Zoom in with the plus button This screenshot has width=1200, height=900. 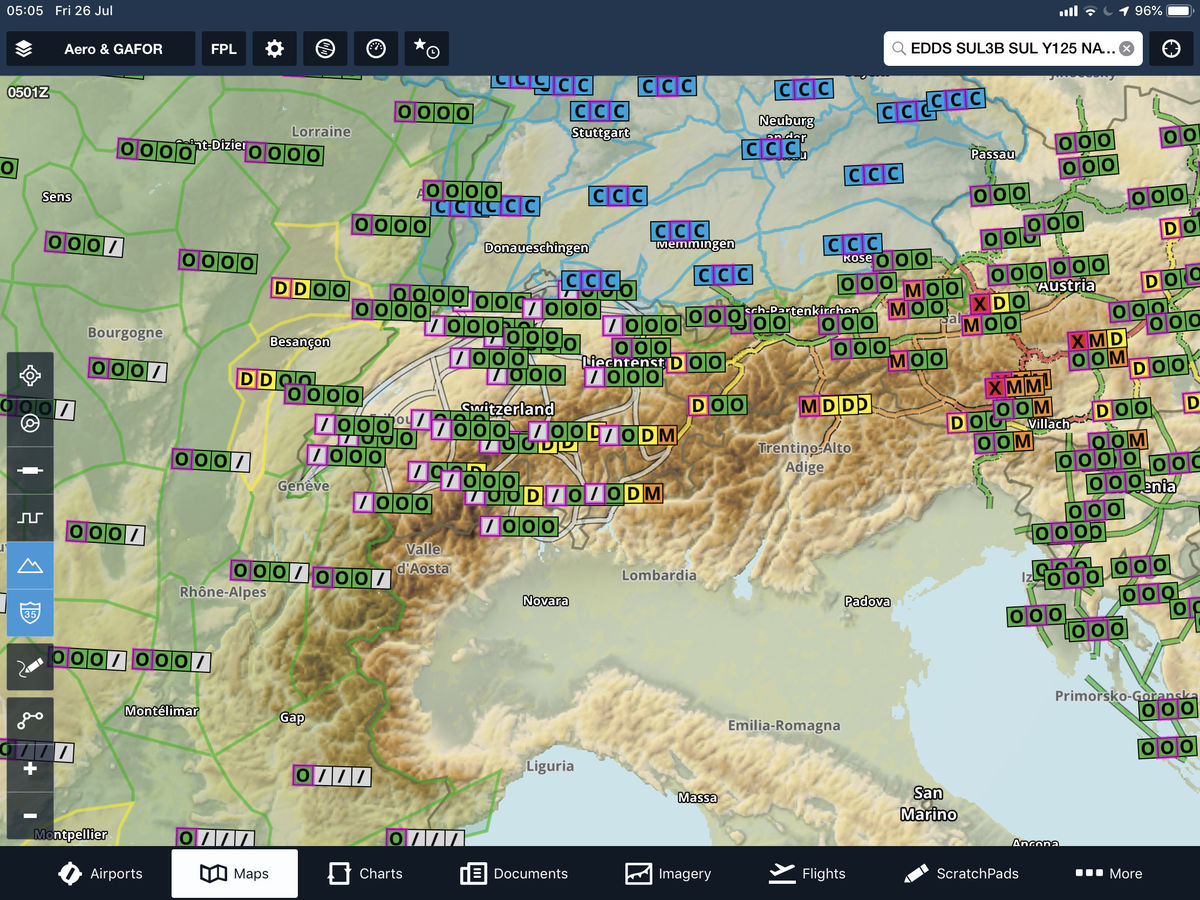[x=31, y=769]
